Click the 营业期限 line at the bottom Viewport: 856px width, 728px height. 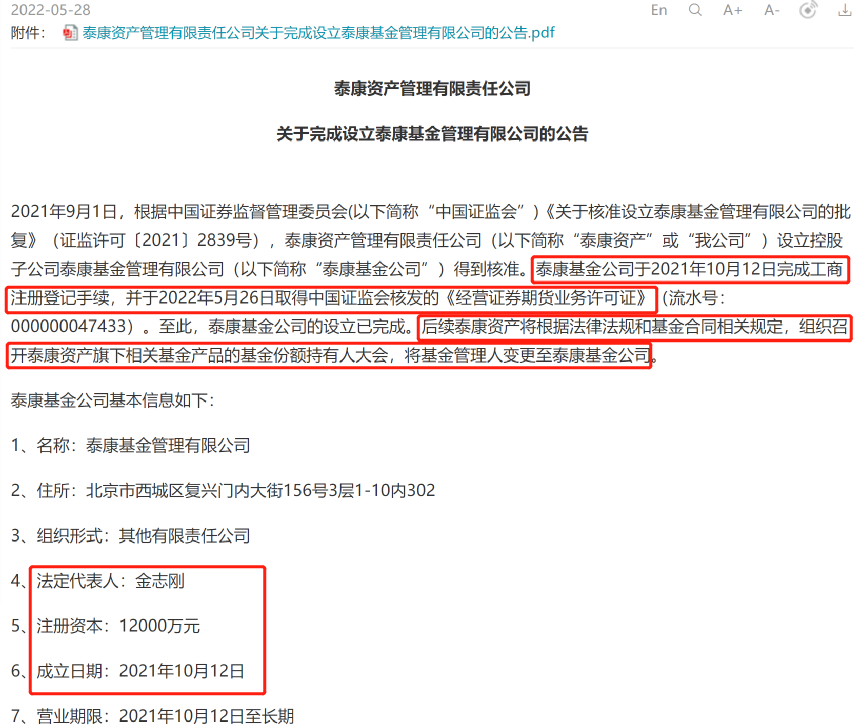[152, 715]
